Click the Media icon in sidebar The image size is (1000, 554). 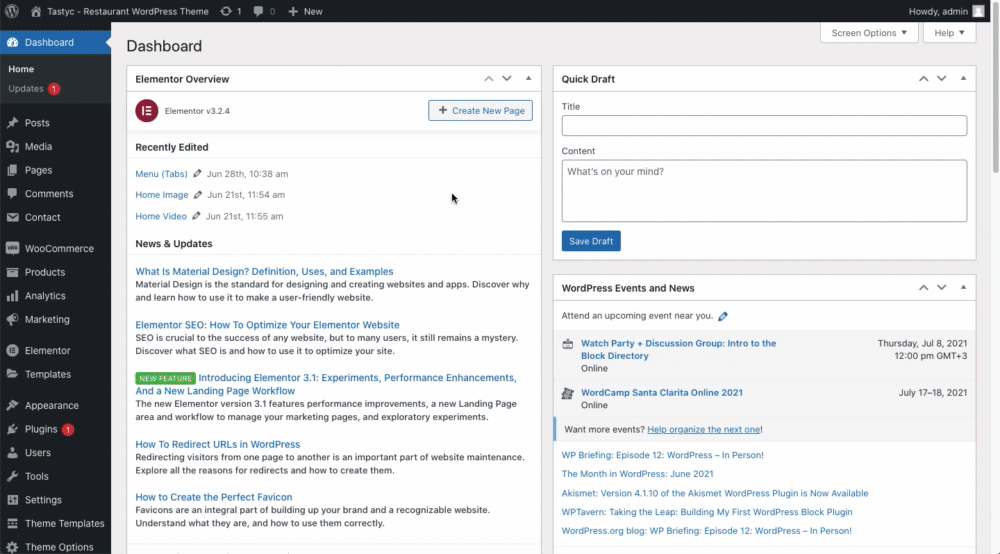tap(12, 146)
